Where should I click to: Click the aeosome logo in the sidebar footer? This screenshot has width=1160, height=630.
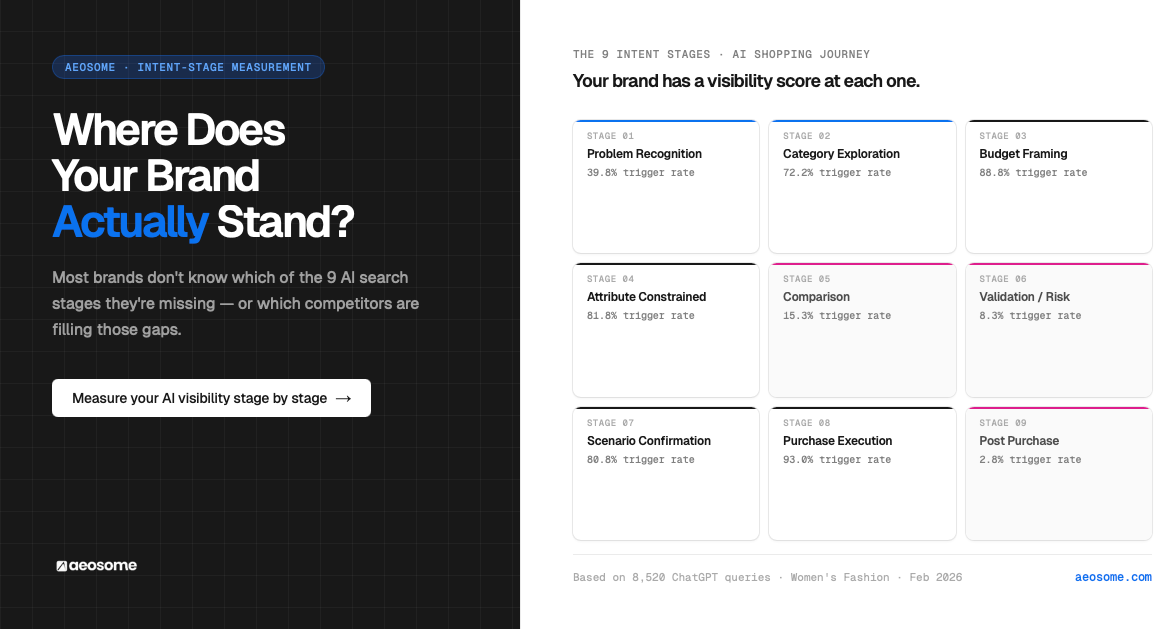coord(96,565)
